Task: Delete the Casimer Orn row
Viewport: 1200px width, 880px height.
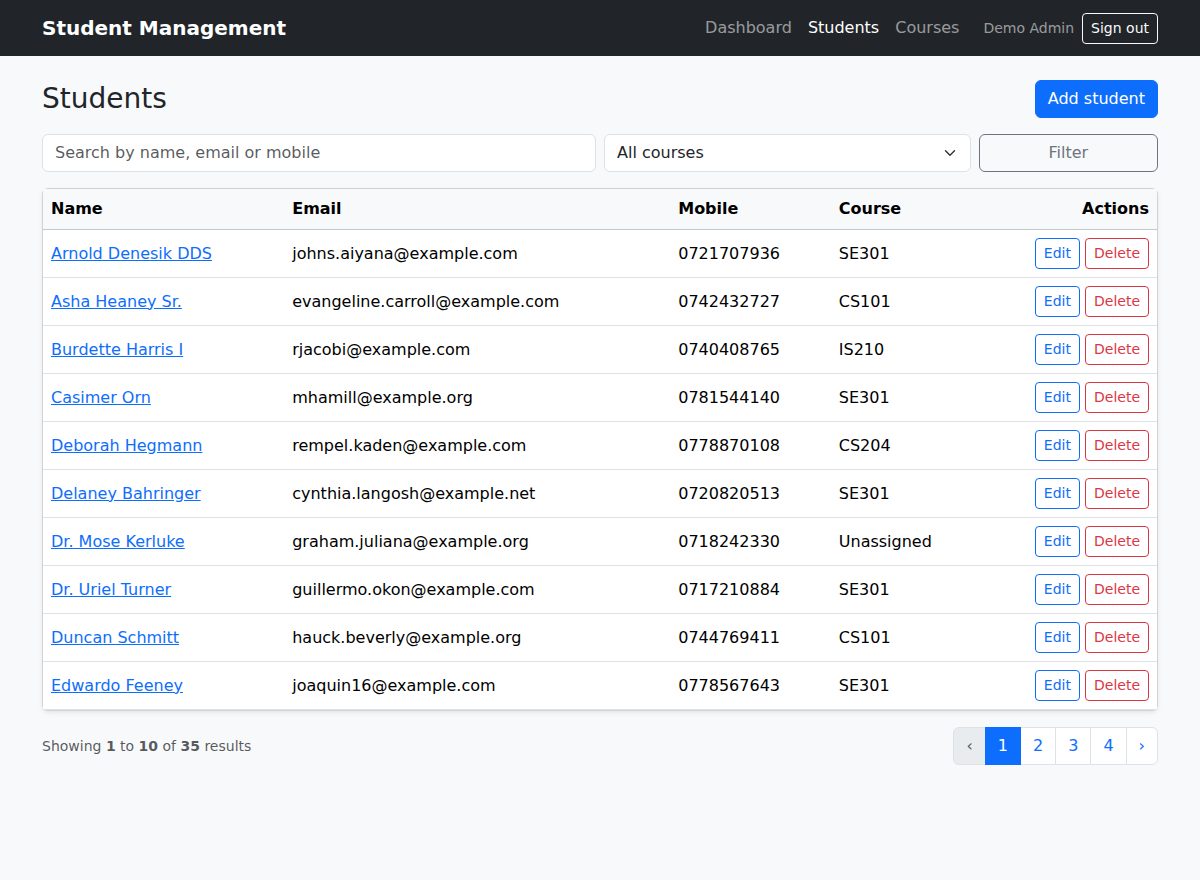Action: click(1117, 398)
